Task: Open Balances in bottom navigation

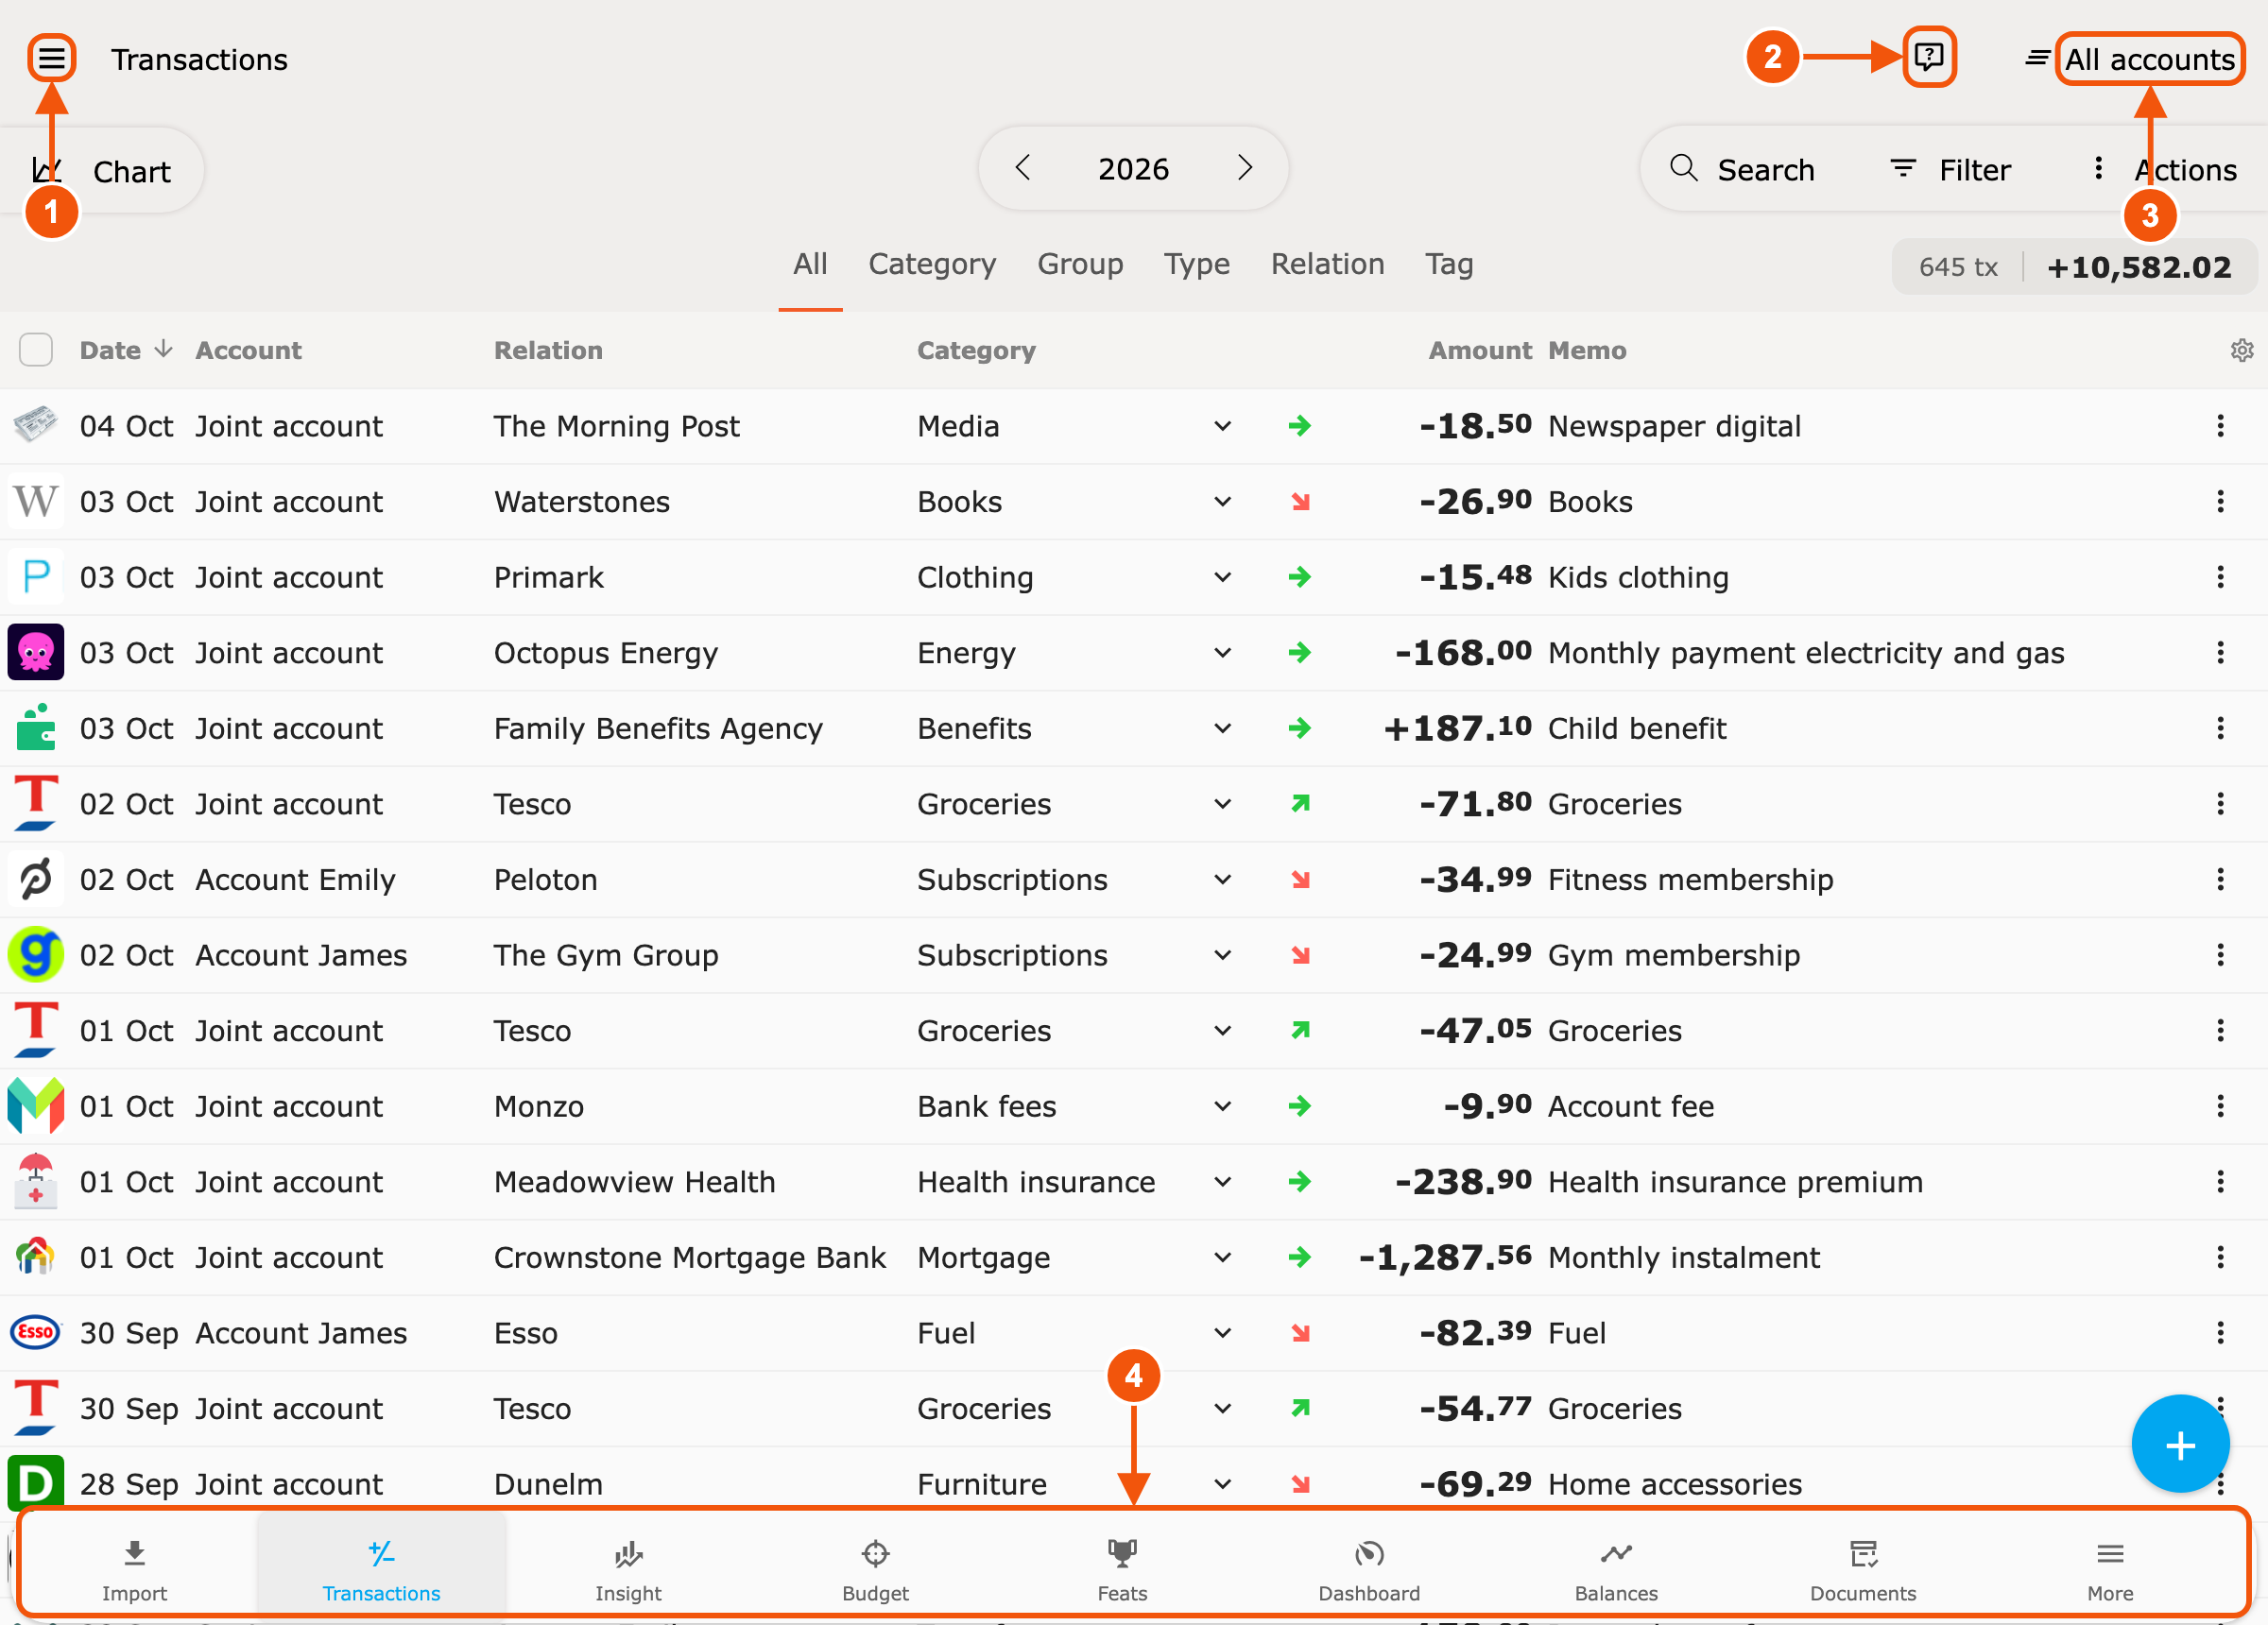Action: click(x=1616, y=1569)
